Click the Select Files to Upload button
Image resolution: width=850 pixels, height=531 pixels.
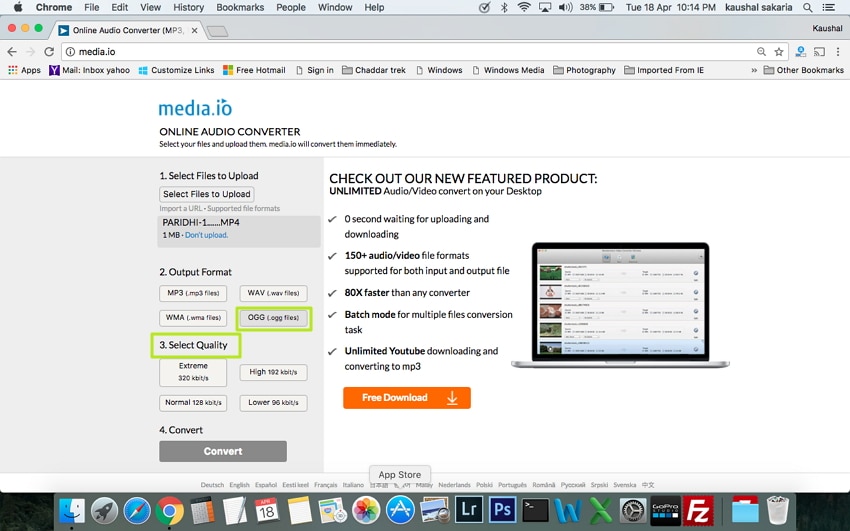click(x=207, y=194)
